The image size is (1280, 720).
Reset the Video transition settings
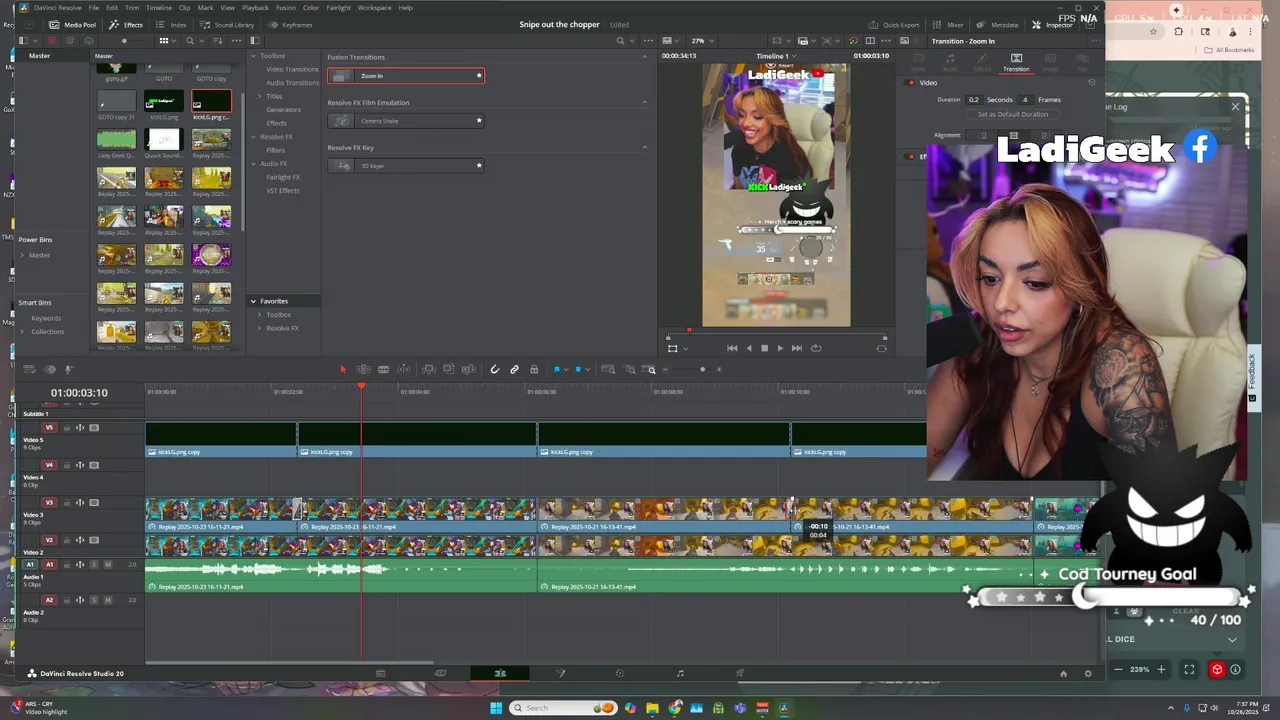[x=1091, y=83]
